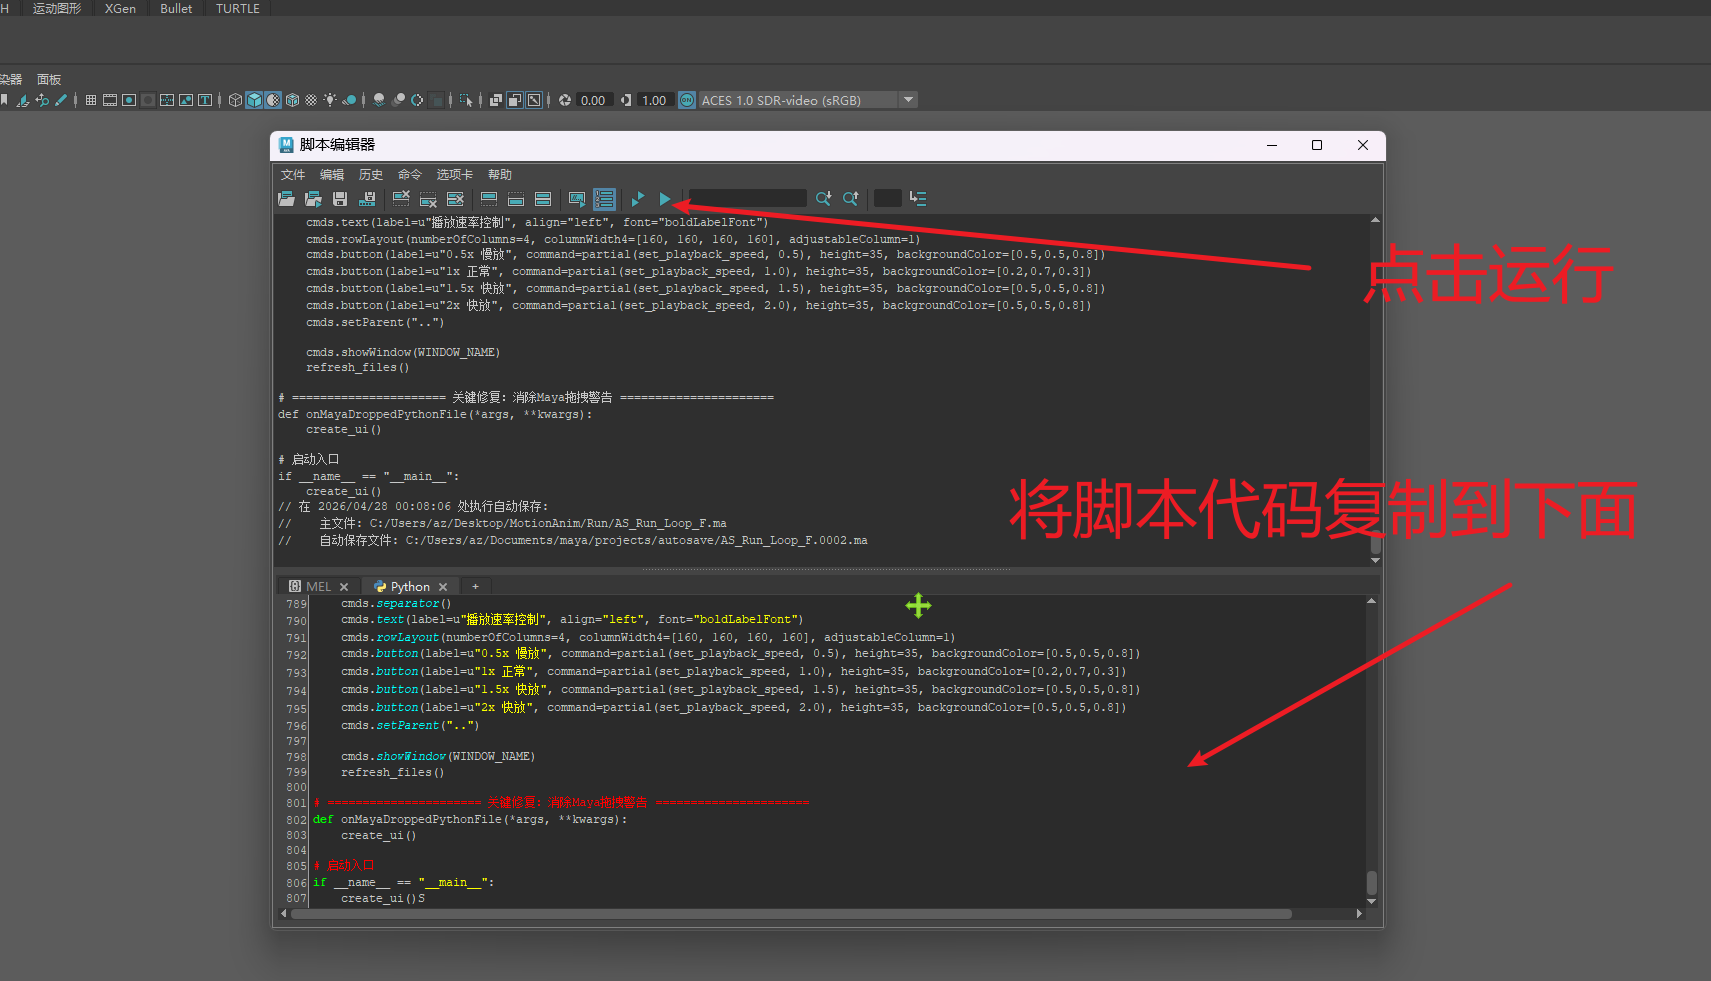Run the script using the Execute All button
The image size is (1711, 981).
click(x=664, y=198)
